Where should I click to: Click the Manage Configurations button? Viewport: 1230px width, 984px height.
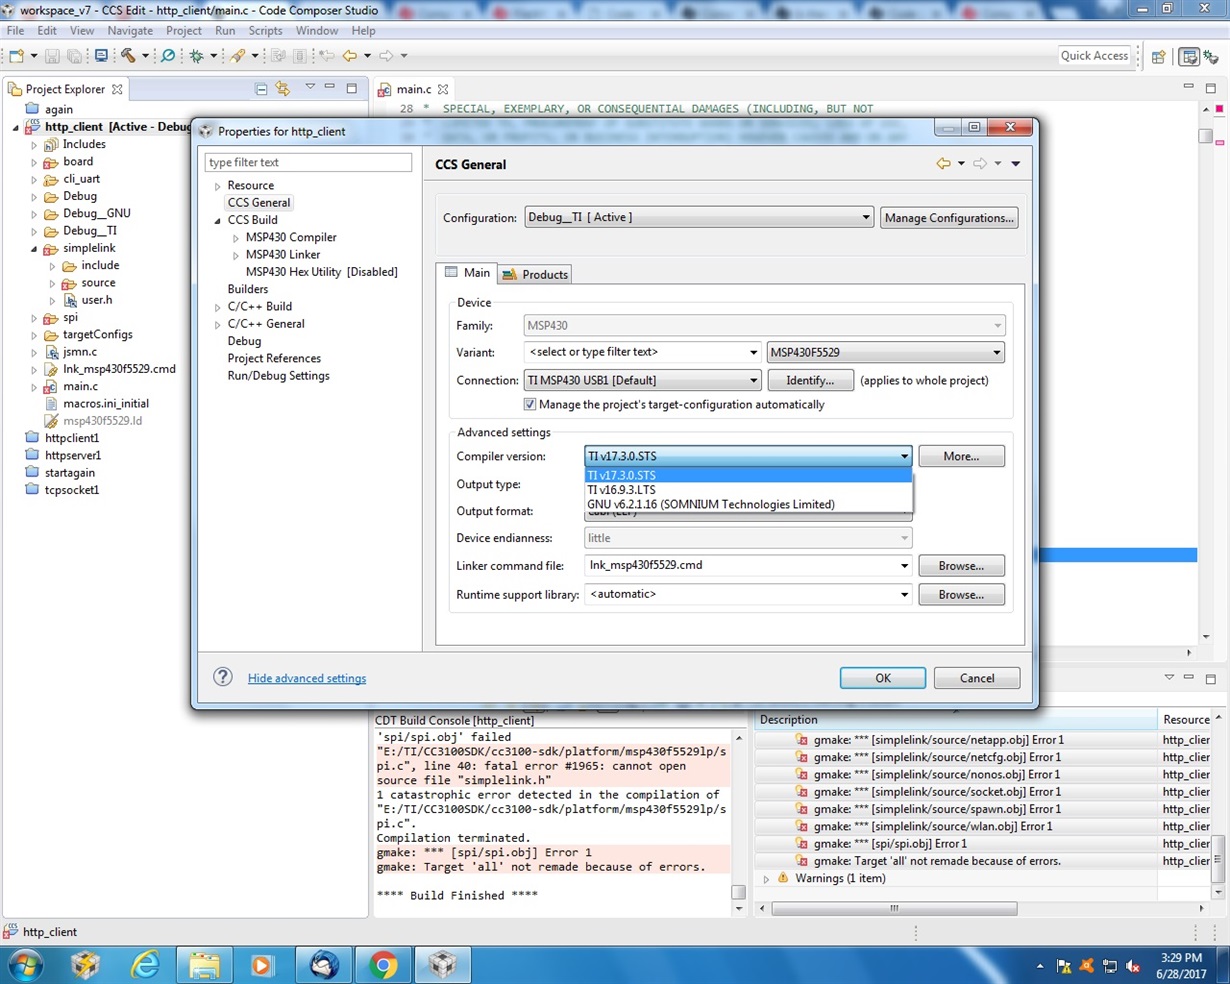pos(949,218)
